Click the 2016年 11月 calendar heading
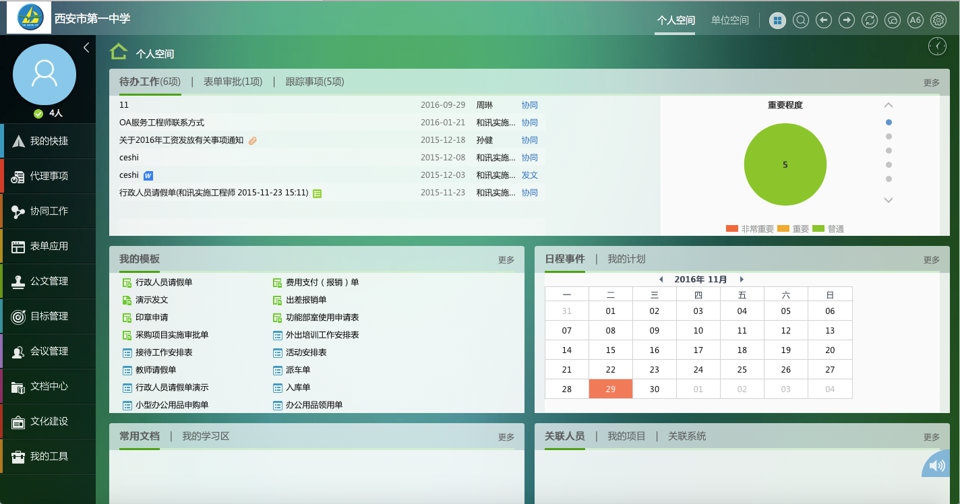 [x=700, y=279]
